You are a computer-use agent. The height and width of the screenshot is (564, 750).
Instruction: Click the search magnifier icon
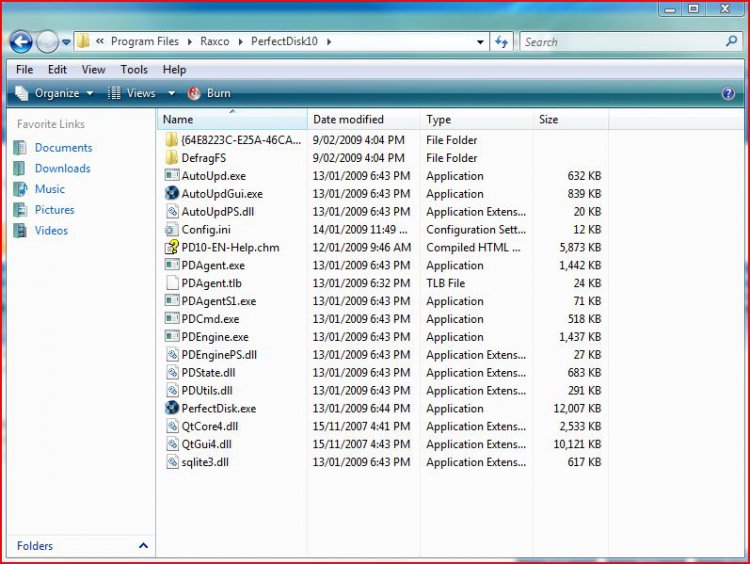click(x=731, y=42)
